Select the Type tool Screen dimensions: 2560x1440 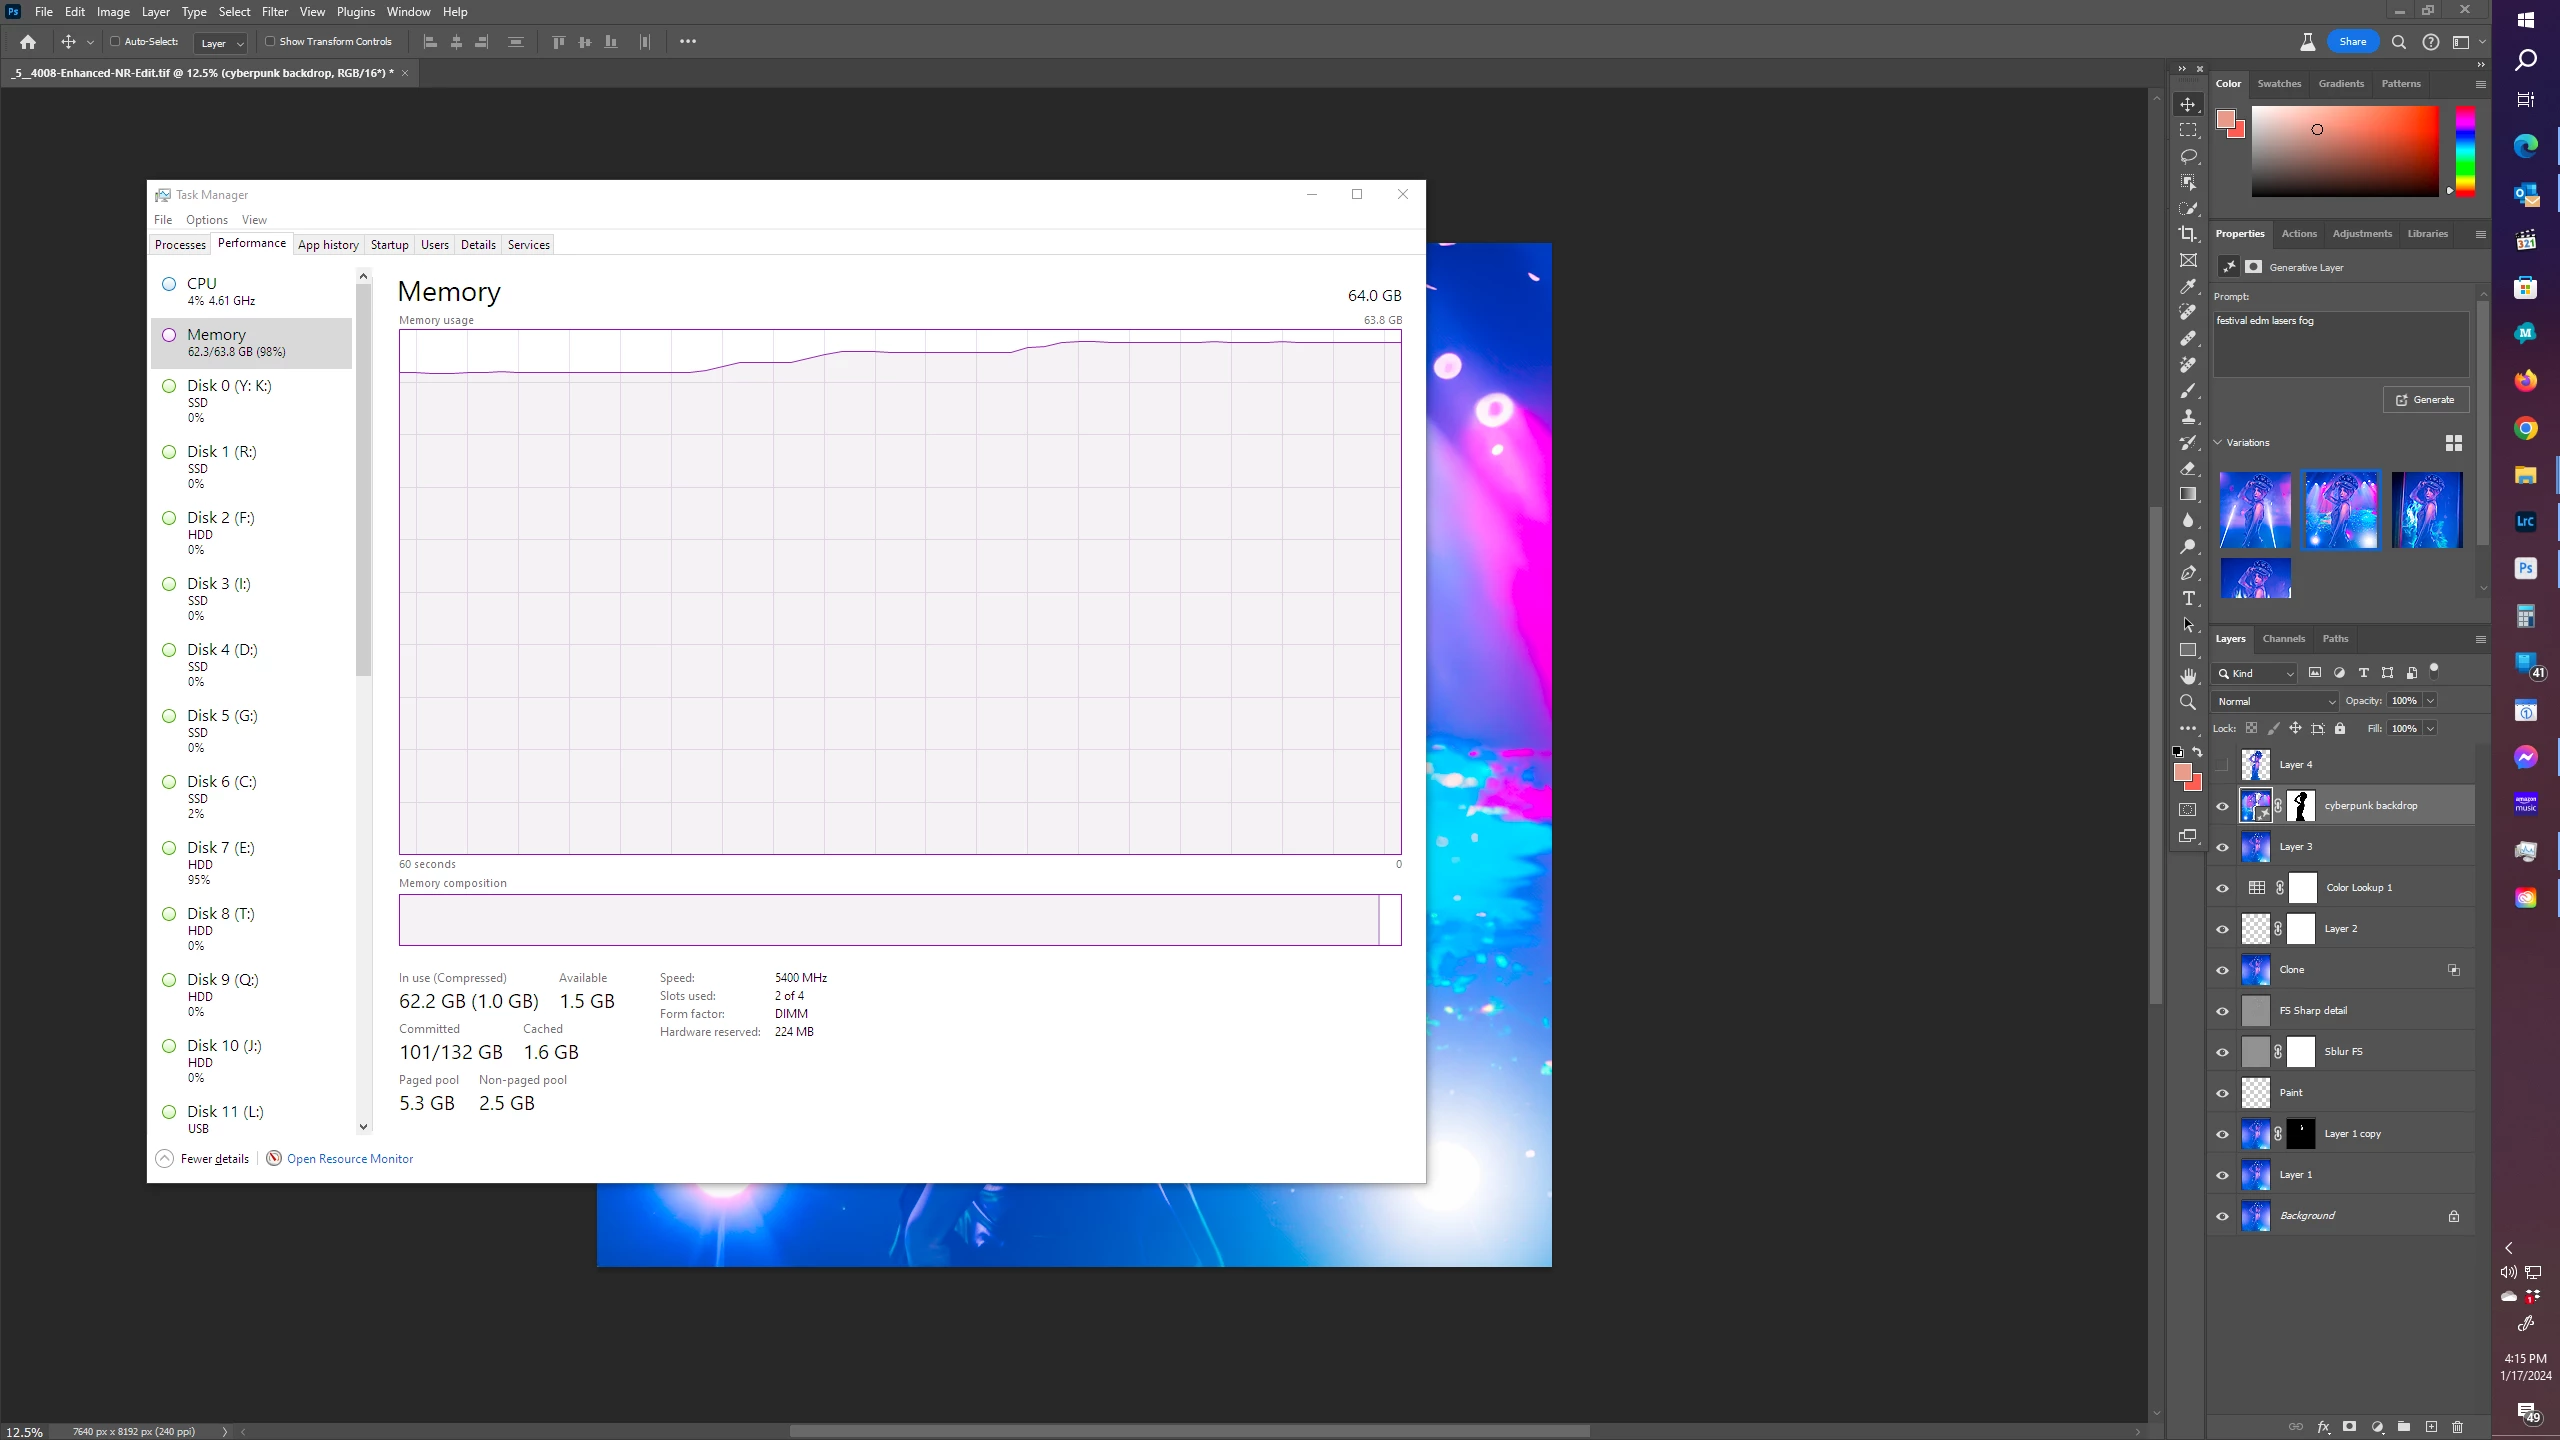coord(2188,598)
